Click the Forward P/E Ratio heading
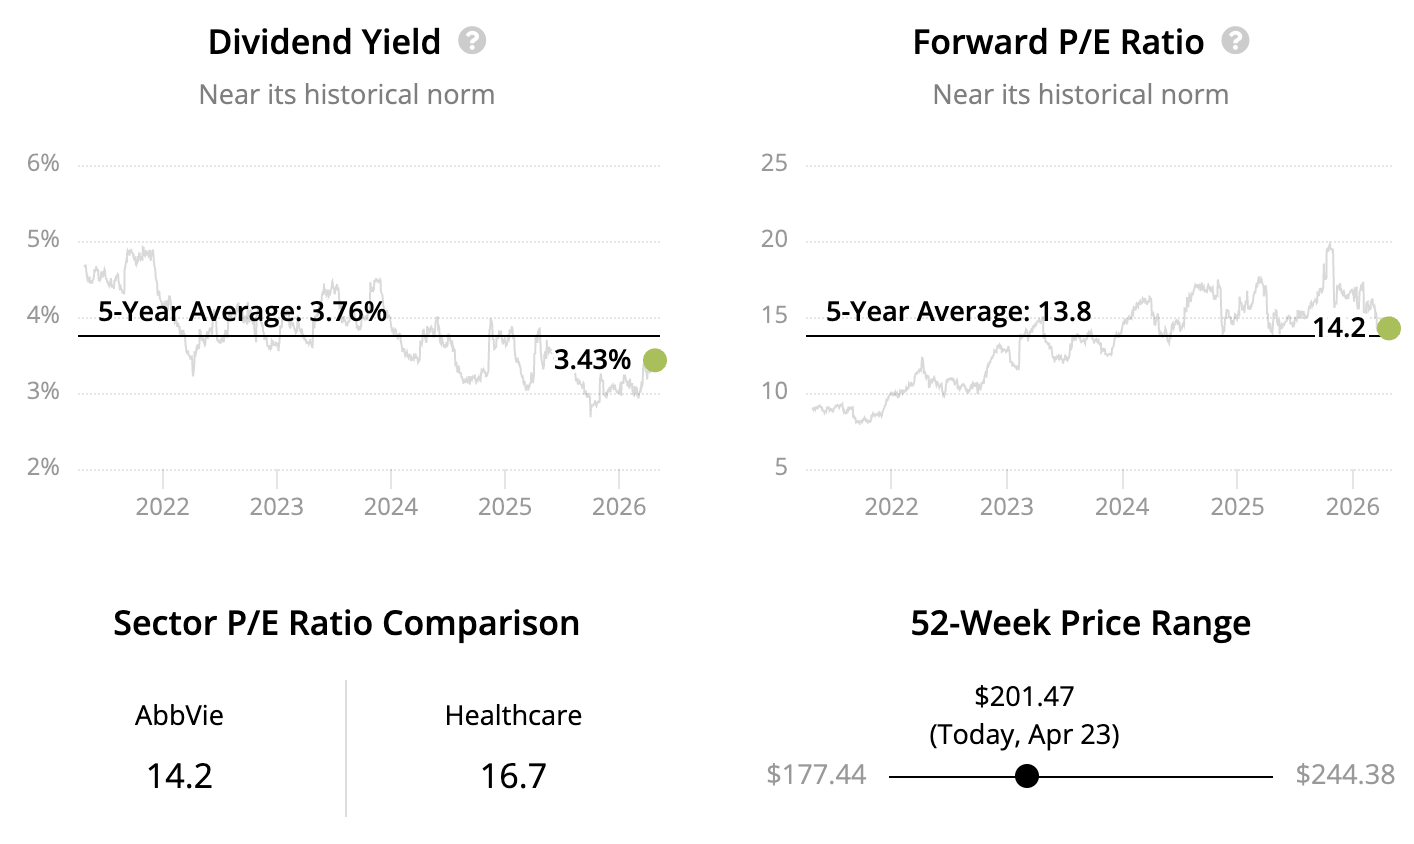 [1058, 42]
